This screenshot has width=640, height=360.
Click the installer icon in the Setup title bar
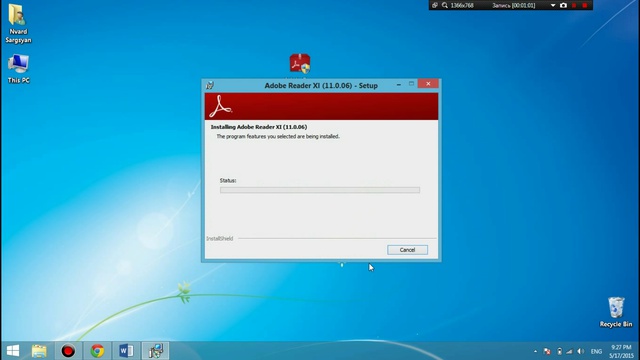[x=210, y=85]
